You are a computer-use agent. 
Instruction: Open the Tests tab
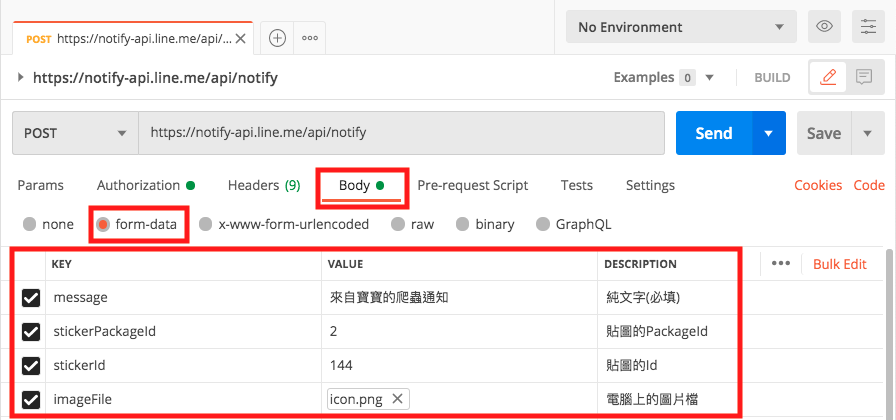click(577, 185)
